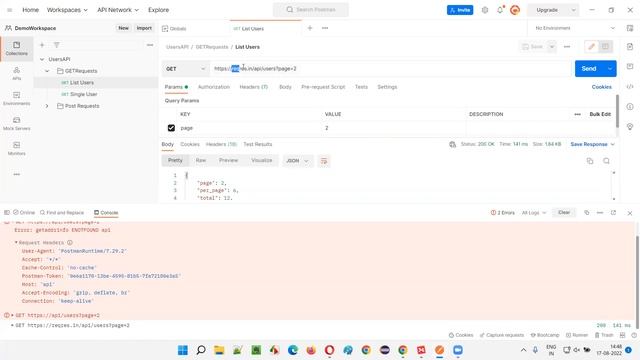The image size is (640, 360).
Task: Switch to the Test Results tab
Action: click(258, 144)
